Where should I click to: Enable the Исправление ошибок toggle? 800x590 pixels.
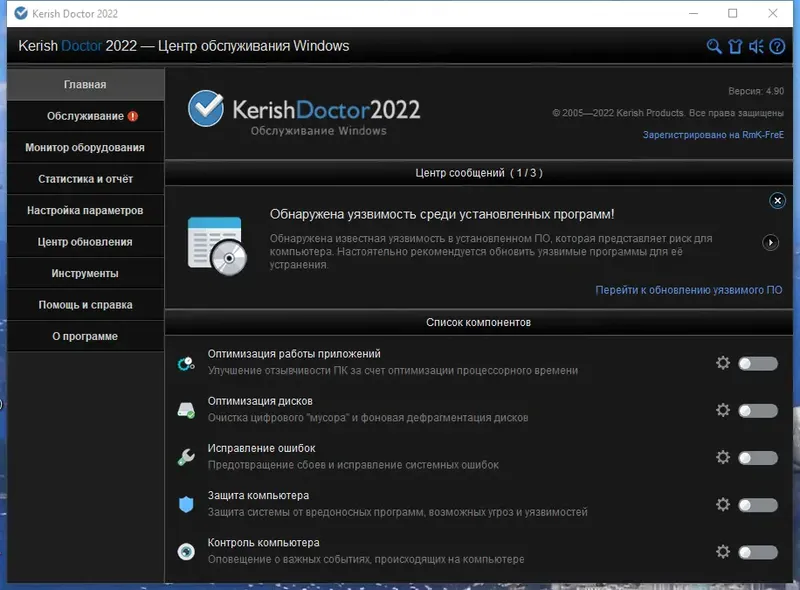click(756, 457)
